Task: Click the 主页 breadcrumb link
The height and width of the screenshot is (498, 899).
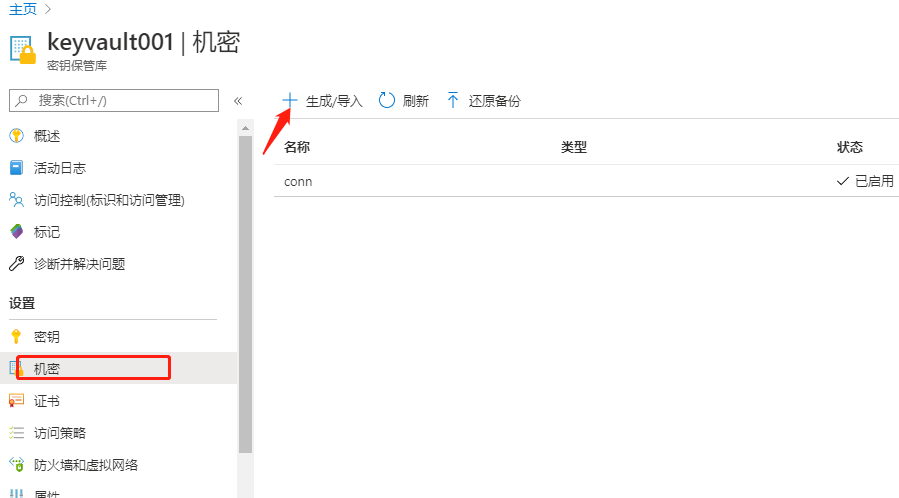Action: [23, 9]
